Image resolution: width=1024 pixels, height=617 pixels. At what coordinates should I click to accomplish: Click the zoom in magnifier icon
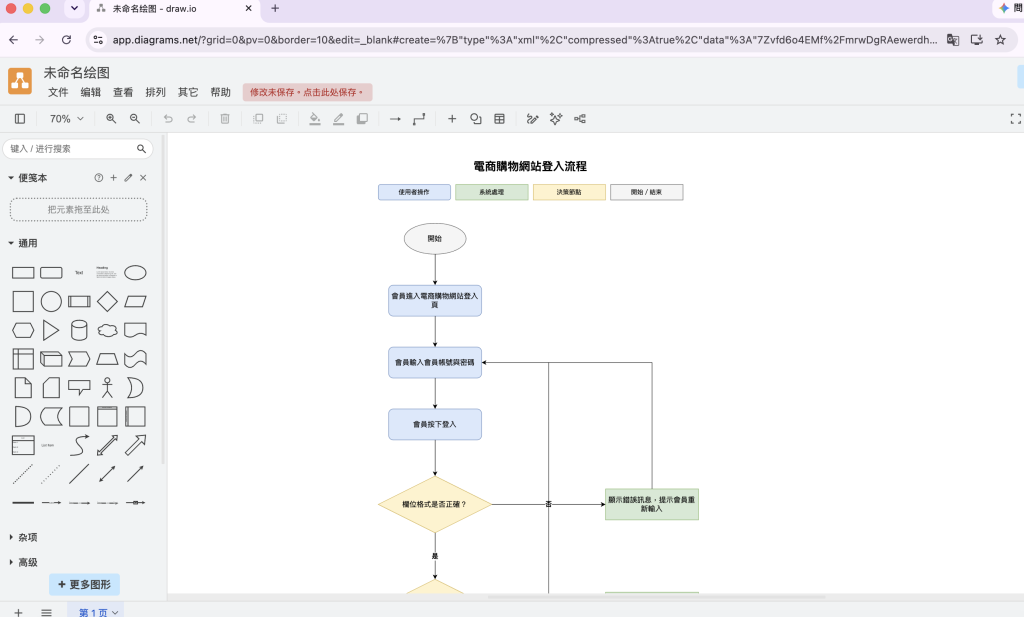(111, 119)
